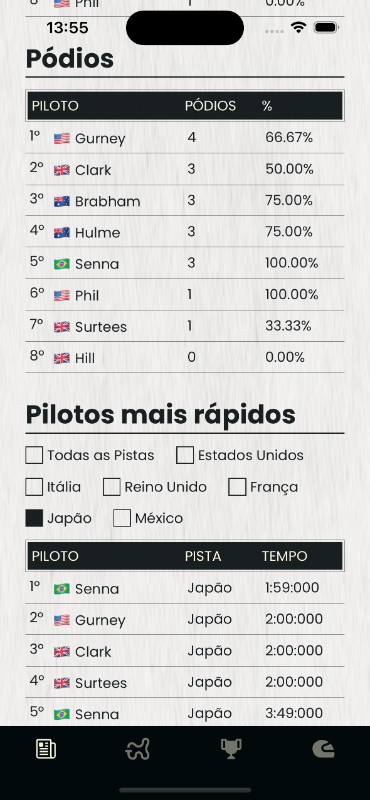Viewport: 370px width, 800px height.
Task: Select the Itália track checkbox
Action: (x=34, y=487)
